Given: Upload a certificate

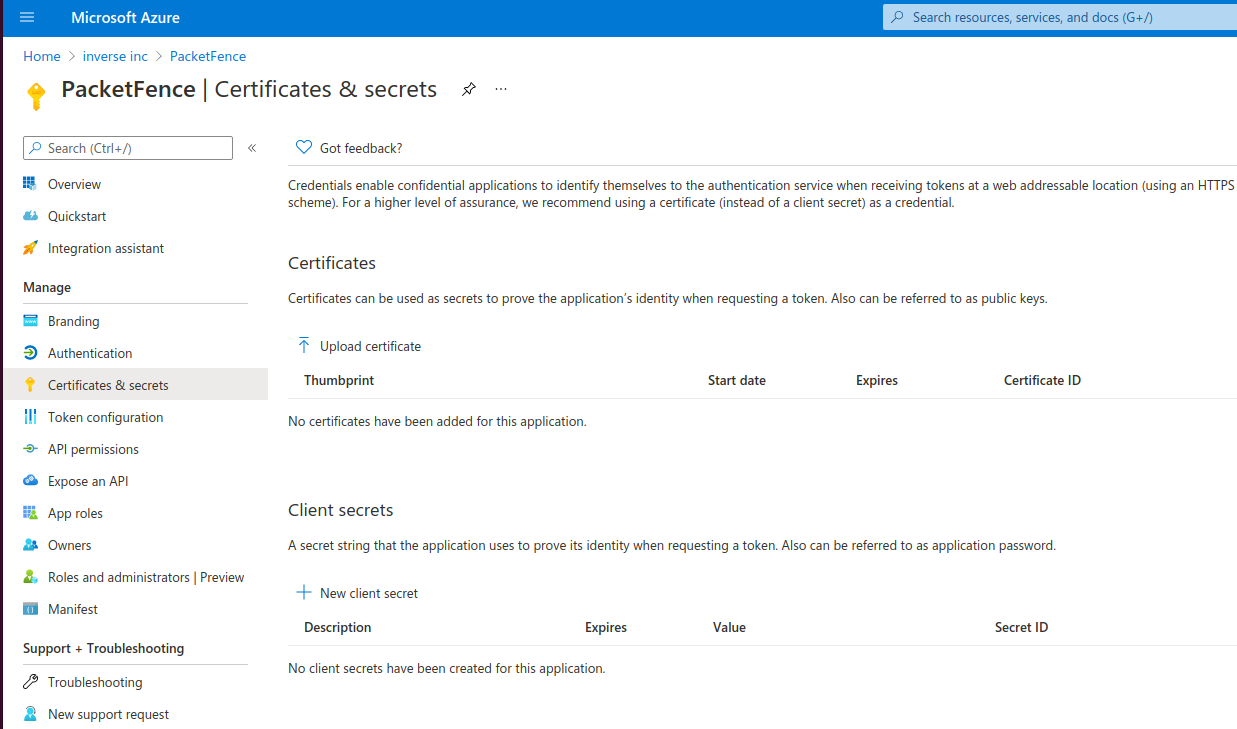Looking at the screenshot, I should coord(358,346).
